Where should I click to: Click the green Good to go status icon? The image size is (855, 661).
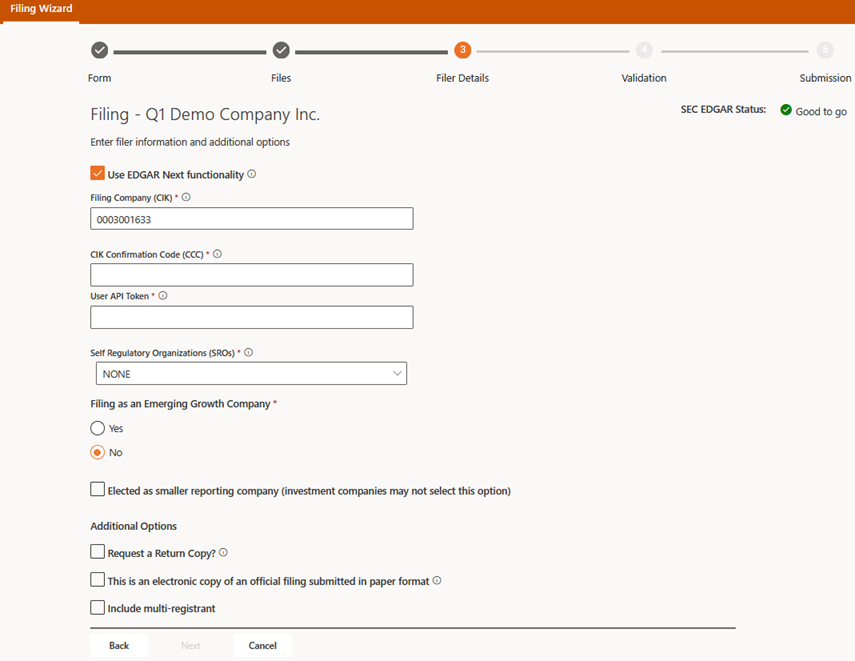click(786, 110)
